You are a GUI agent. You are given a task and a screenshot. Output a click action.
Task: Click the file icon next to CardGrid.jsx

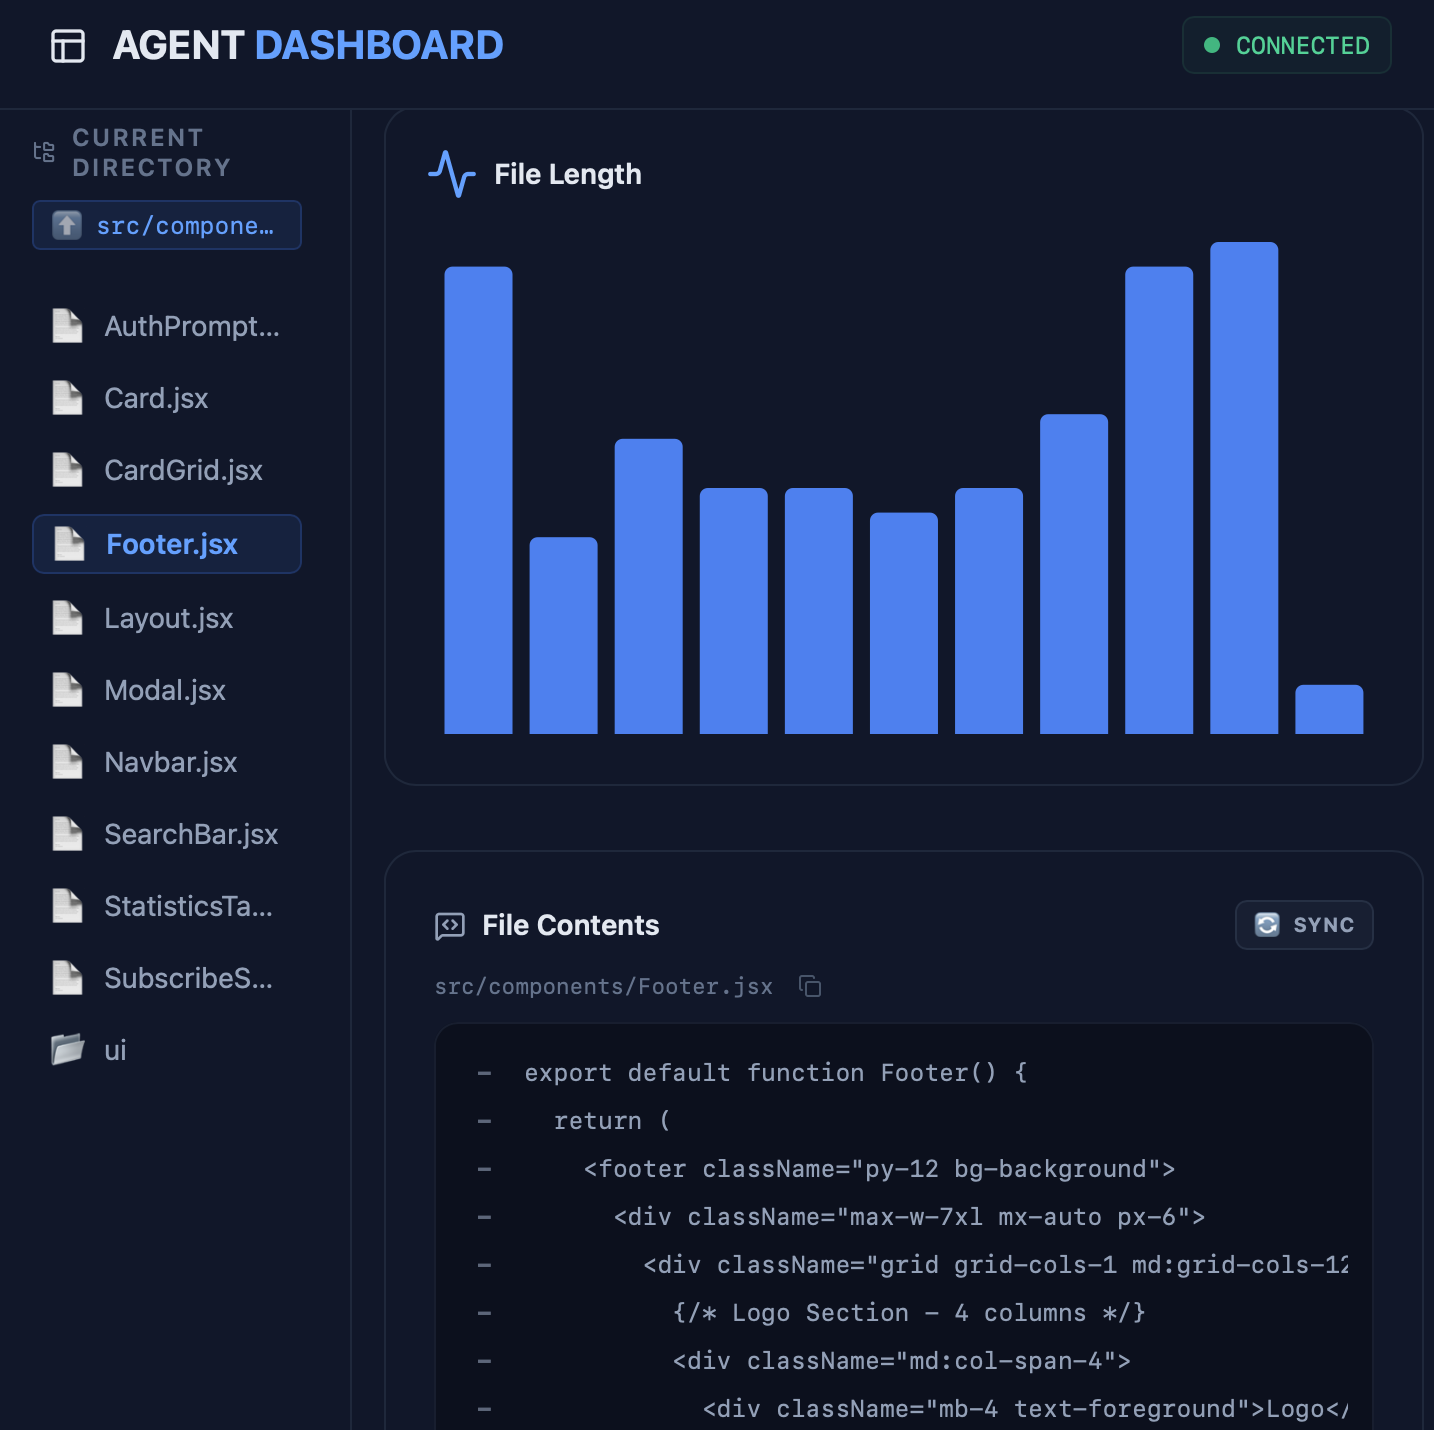pyautogui.click(x=67, y=470)
